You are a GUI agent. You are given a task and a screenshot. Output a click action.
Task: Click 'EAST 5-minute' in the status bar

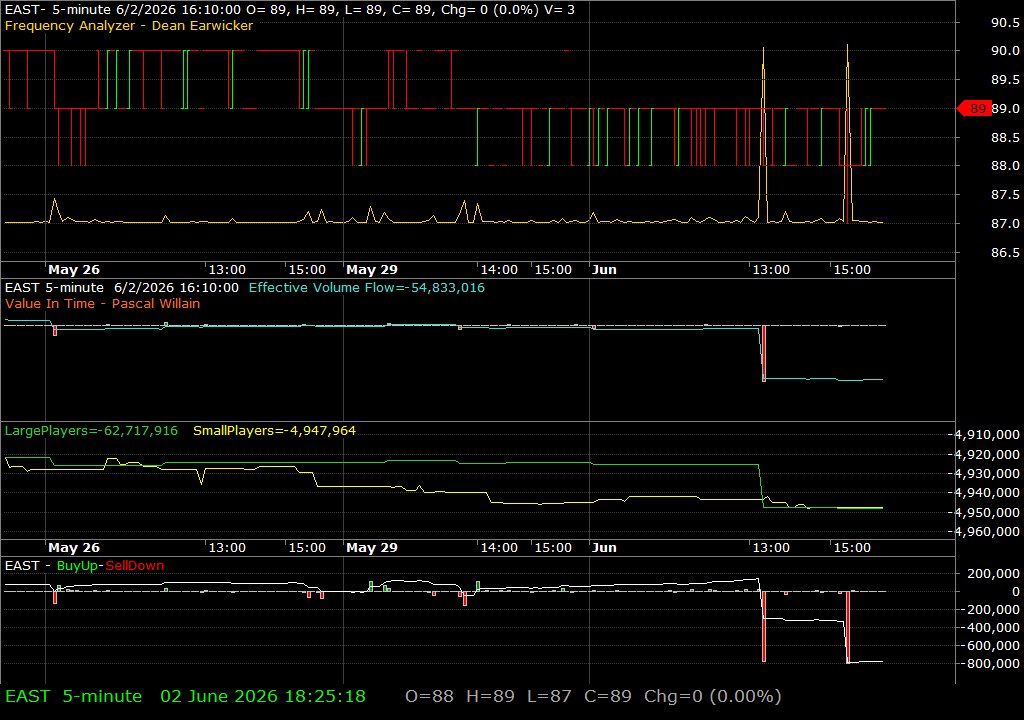pos(74,696)
